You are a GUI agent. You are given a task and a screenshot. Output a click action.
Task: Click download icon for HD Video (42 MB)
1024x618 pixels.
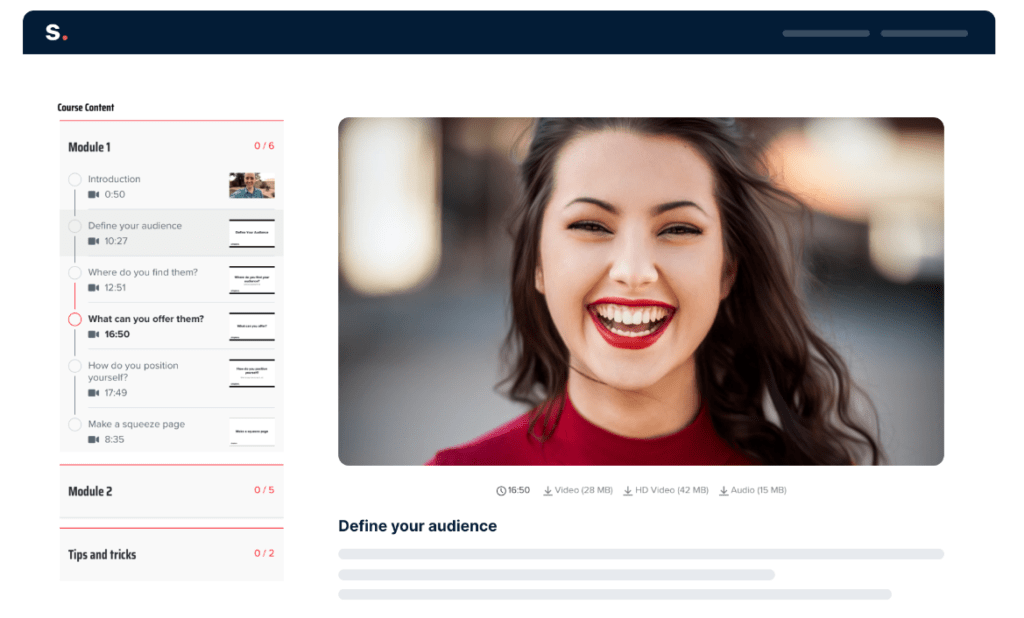coord(628,491)
